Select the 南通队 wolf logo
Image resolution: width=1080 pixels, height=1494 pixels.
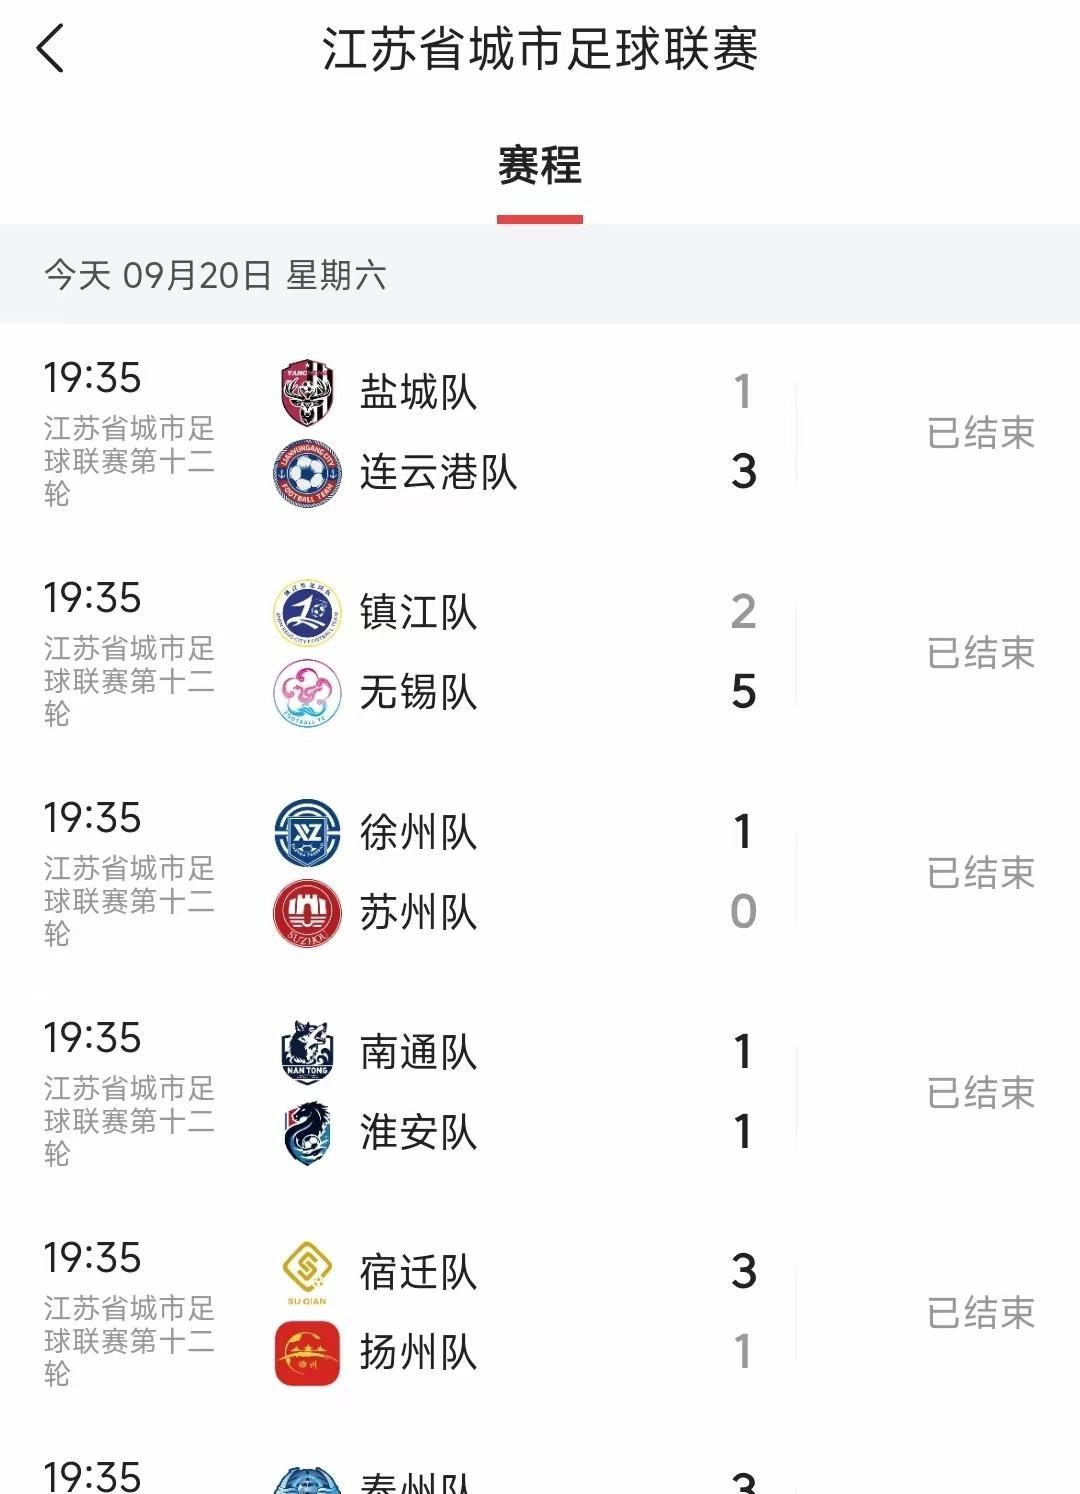coord(307,1053)
